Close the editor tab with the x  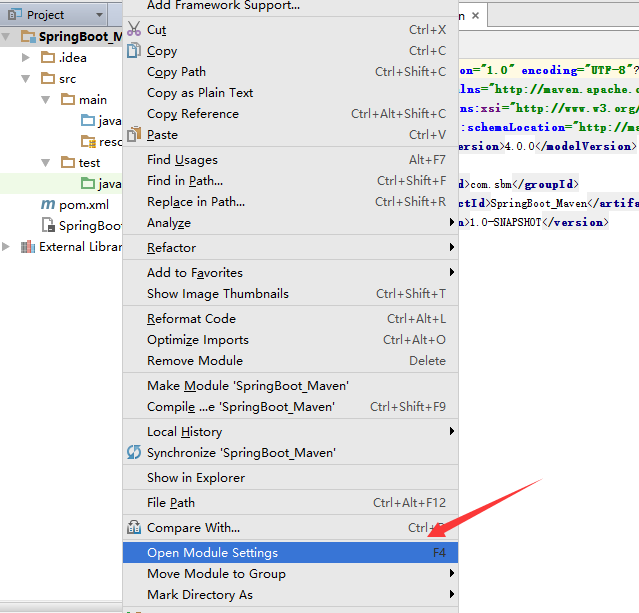coord(475,15)
